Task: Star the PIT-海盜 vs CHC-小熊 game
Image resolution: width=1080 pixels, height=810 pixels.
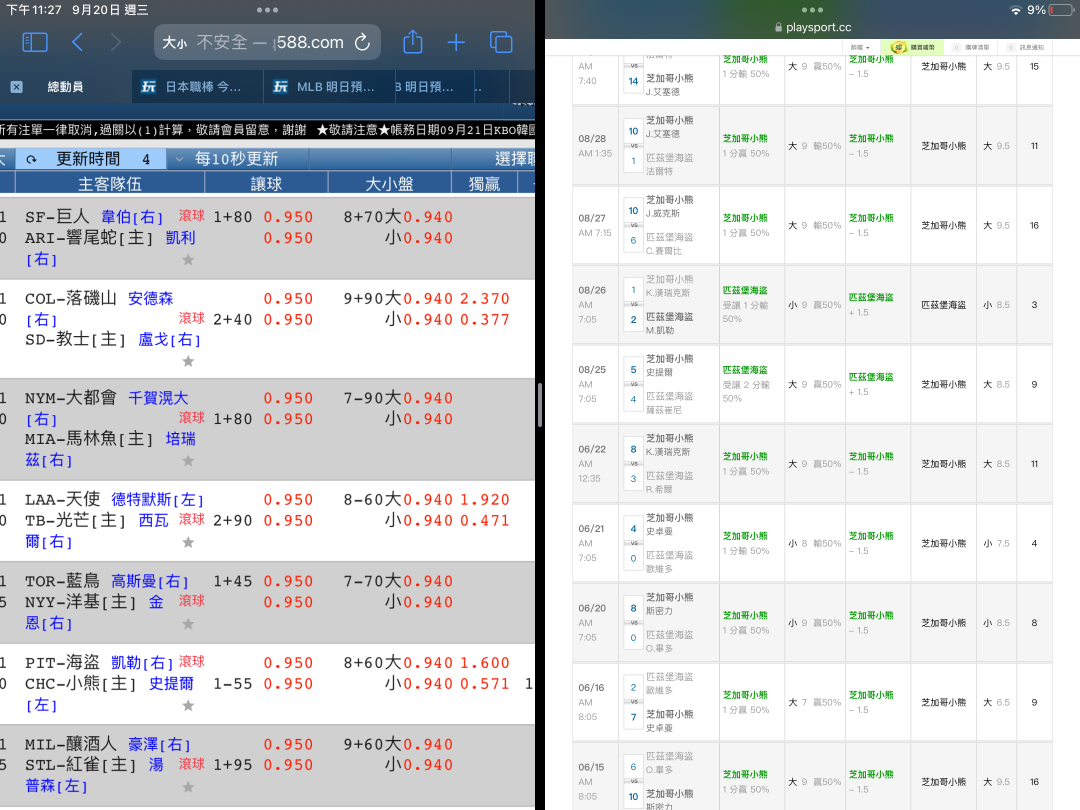Action: tap(188, 705)
